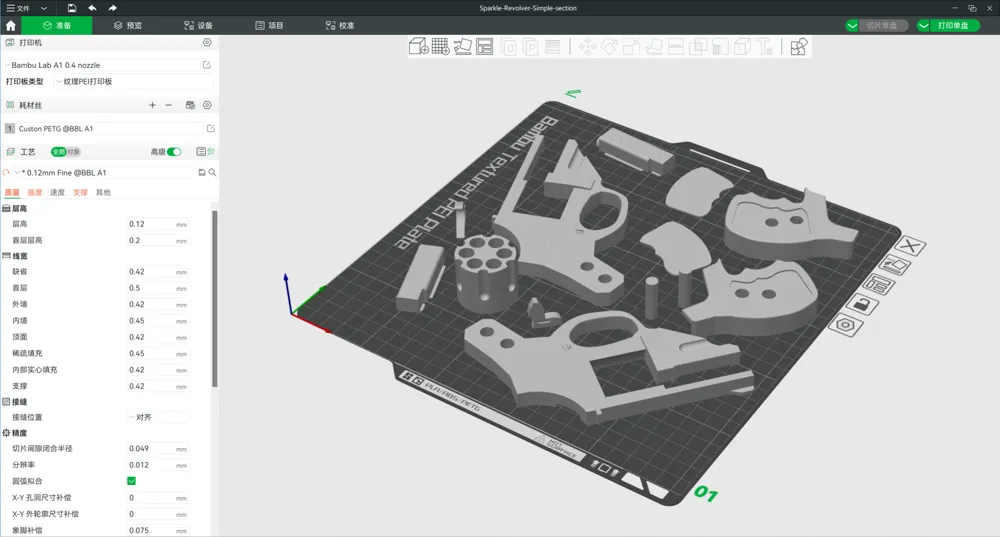Click the Add plate grid icon
This screenshot has height=537, width=1000.
(x=440, y=47)
